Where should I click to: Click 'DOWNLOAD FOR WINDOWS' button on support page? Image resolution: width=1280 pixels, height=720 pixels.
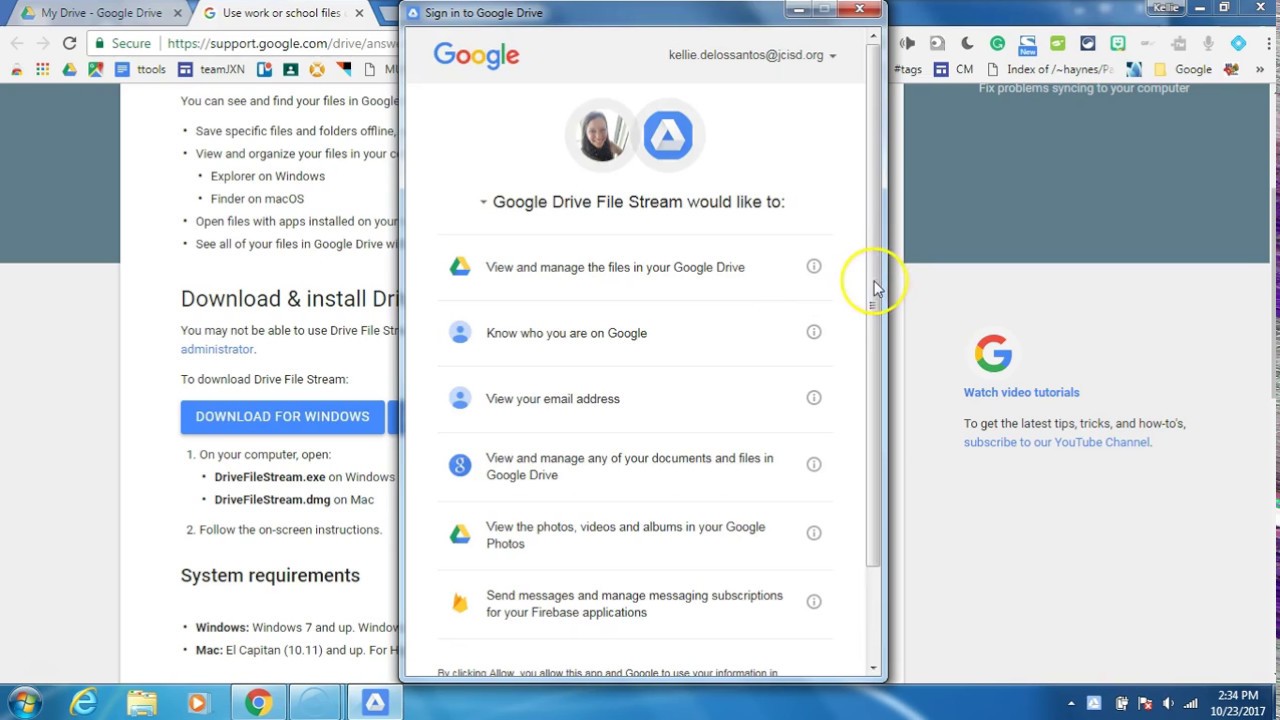tap(282, 417)
